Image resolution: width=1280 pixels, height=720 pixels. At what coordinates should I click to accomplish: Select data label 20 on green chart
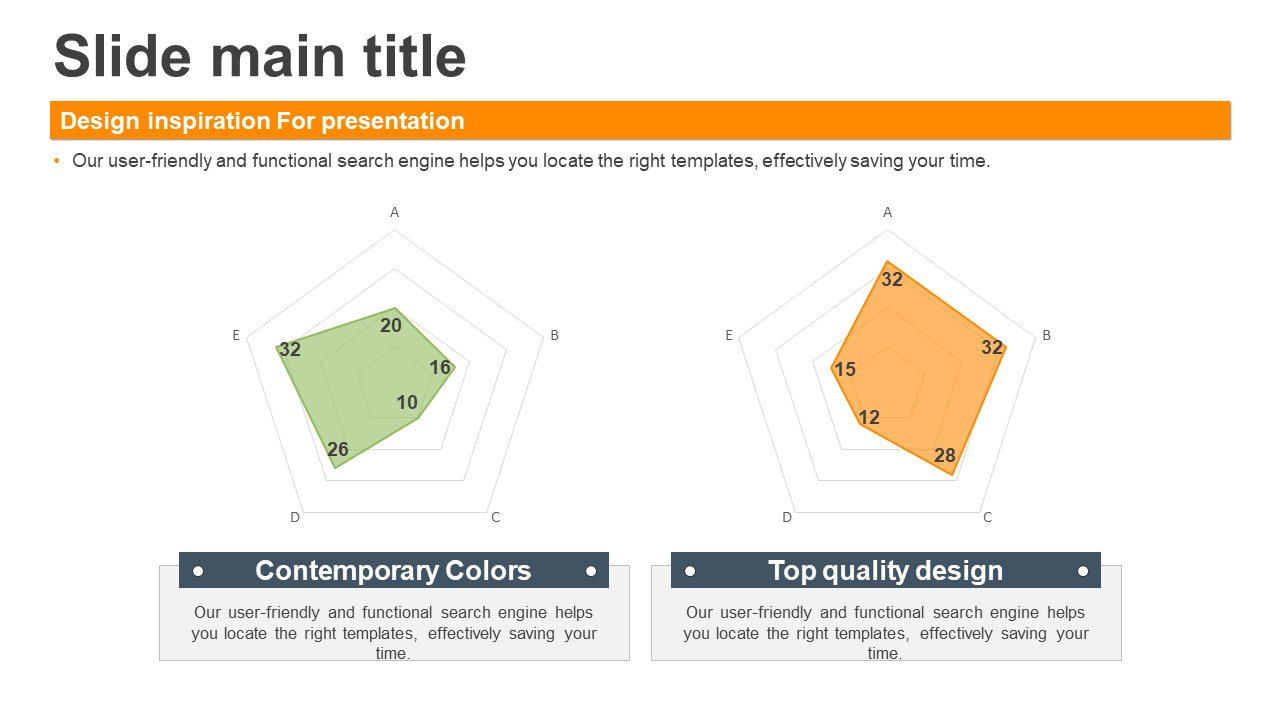click(391, 326)
